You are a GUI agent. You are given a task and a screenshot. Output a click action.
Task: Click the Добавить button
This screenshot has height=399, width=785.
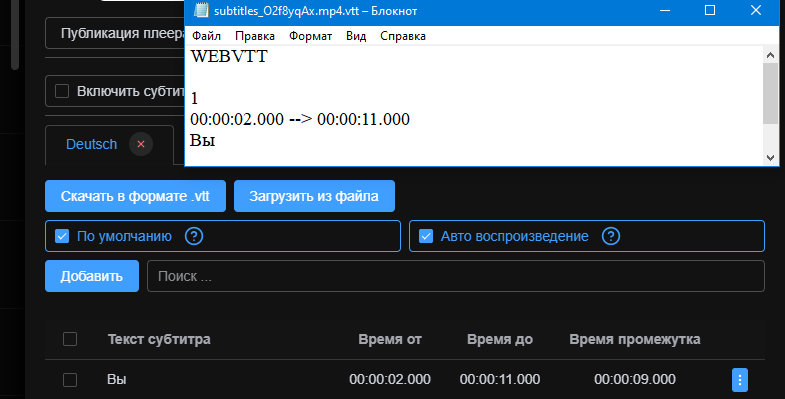pyautogui.click(x=92, y=276)
